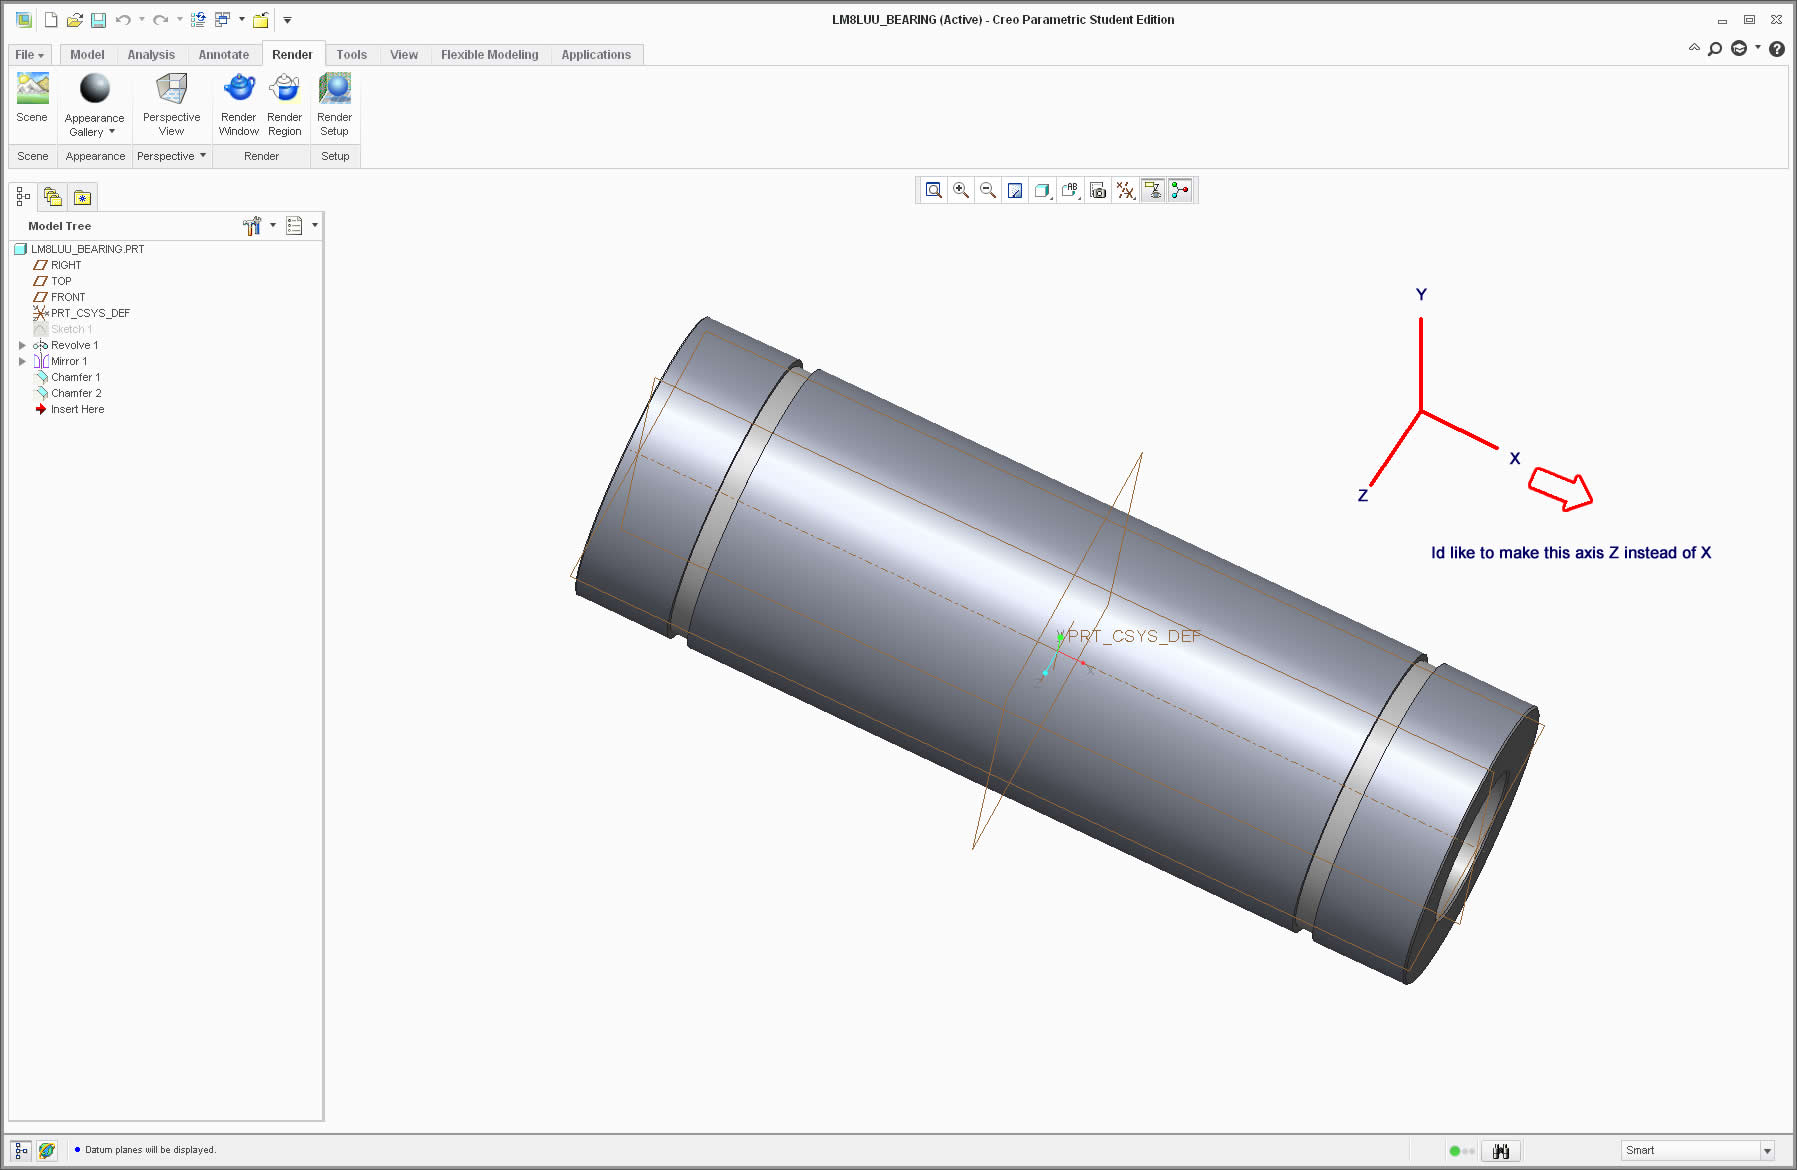1797x1170 pixels.
Task: Switch to the Applications tab
Action: (596, 55)
